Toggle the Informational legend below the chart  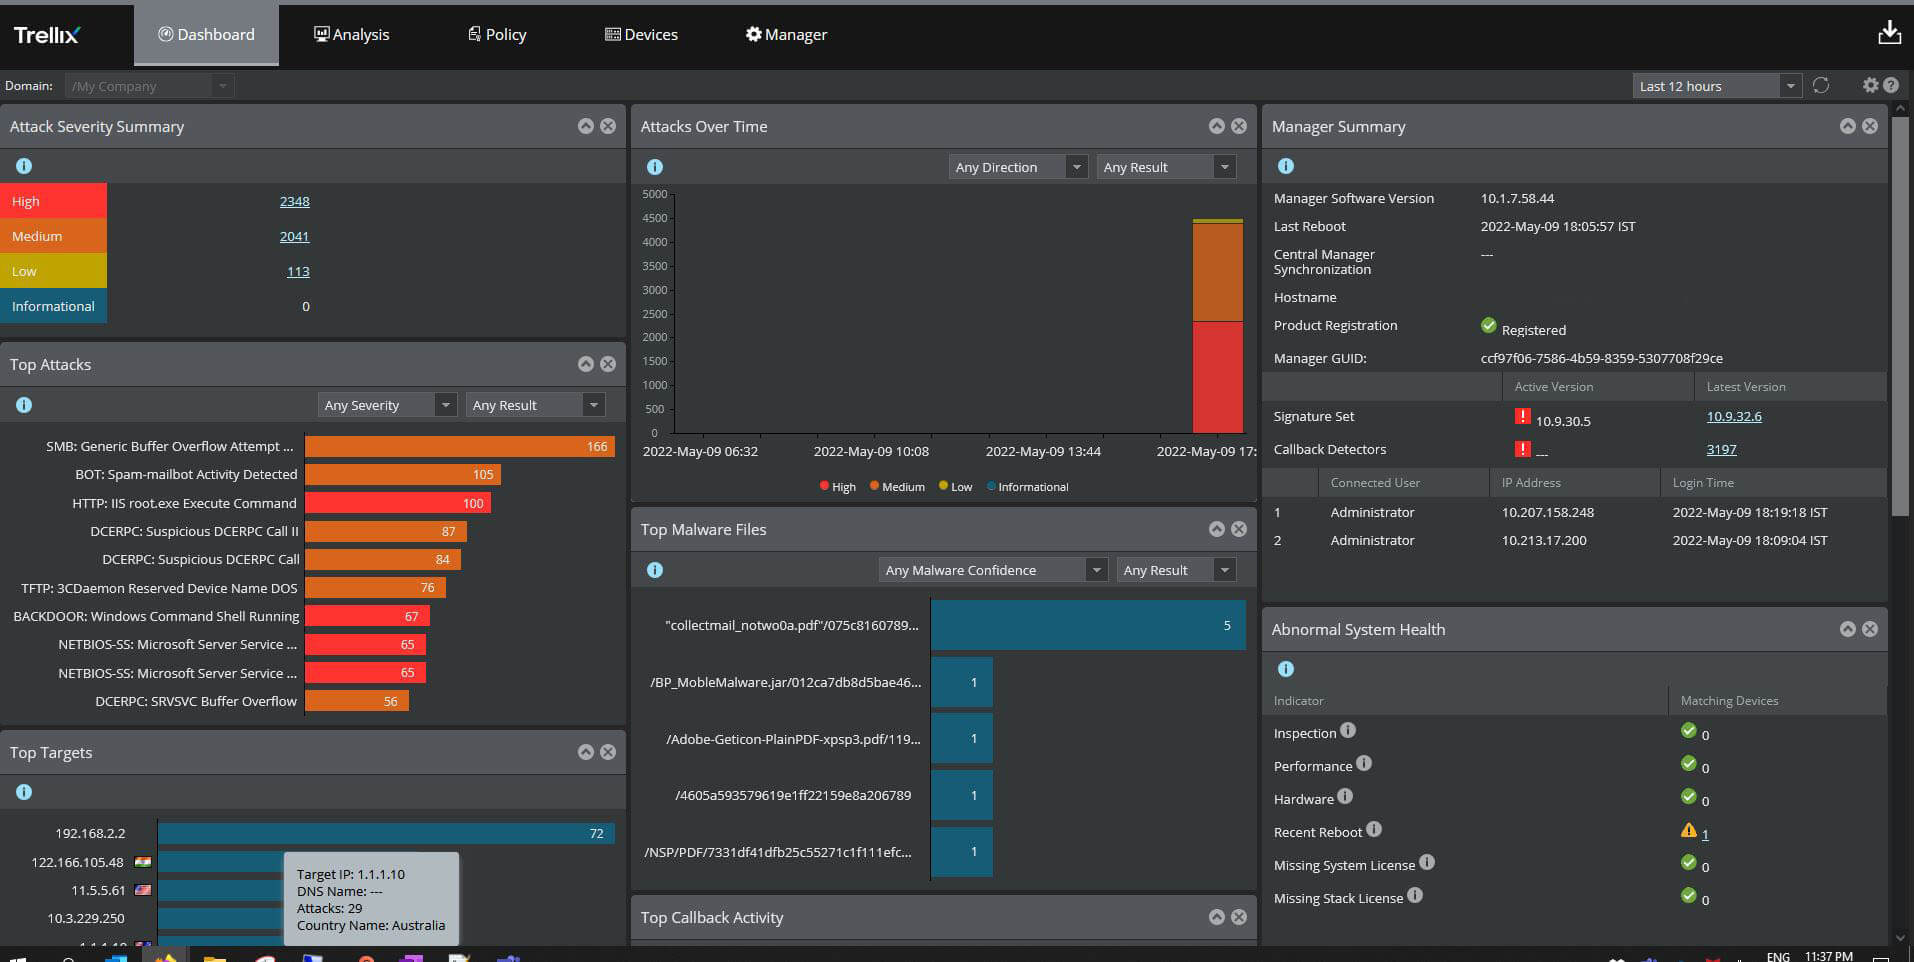[1027, 487]
